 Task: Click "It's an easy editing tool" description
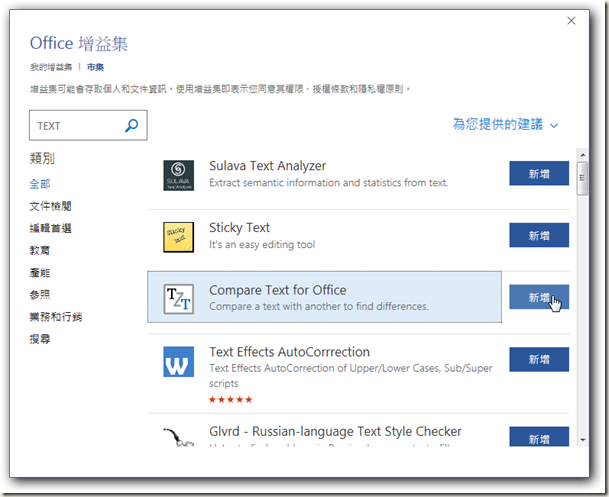coord(262,245)
